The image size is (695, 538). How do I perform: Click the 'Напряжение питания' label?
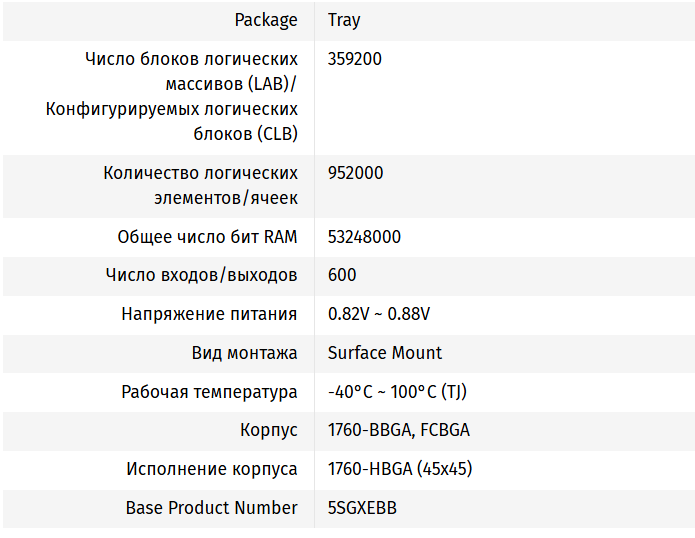[209, 314]
